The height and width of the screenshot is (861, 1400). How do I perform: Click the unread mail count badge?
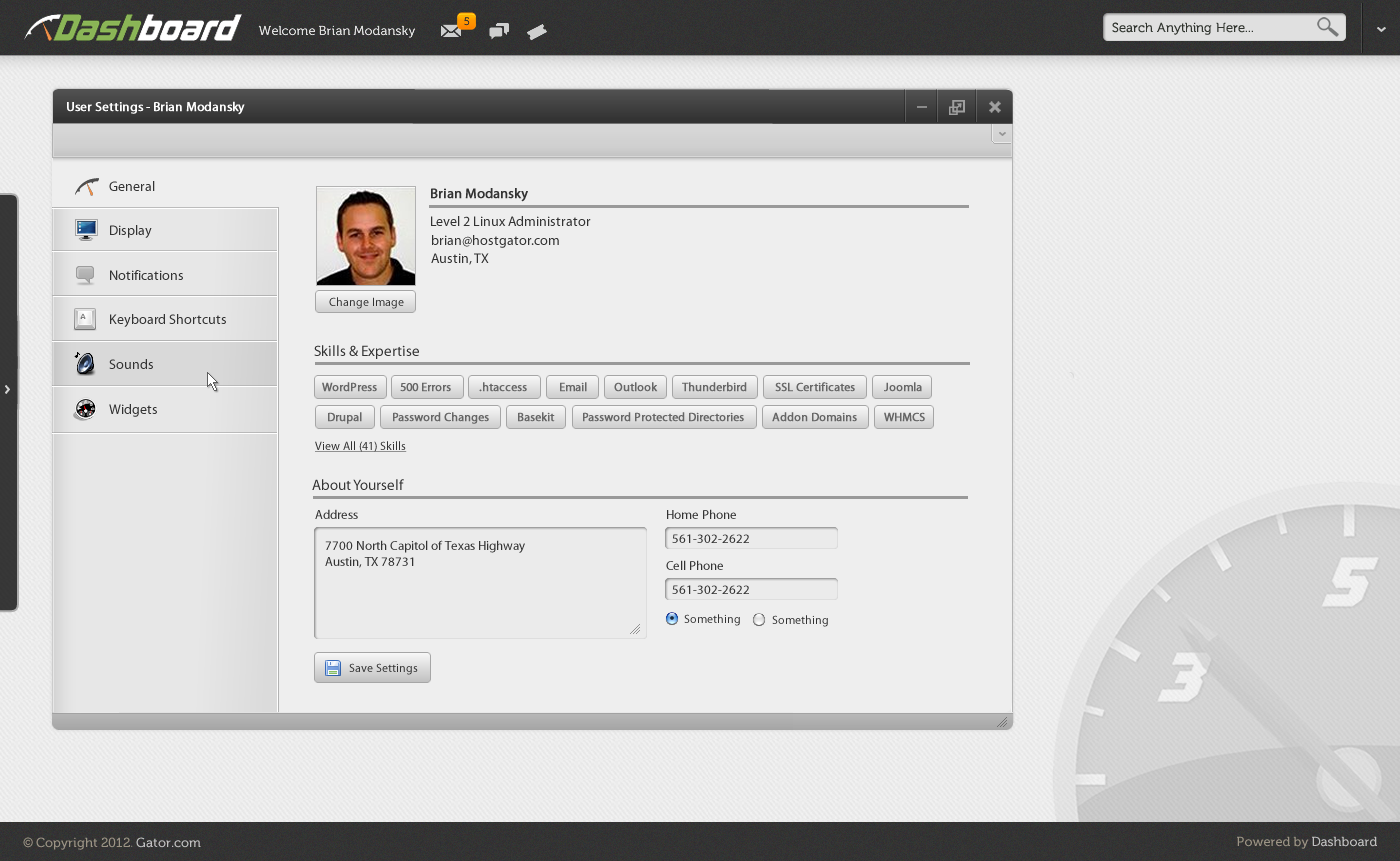466,21
